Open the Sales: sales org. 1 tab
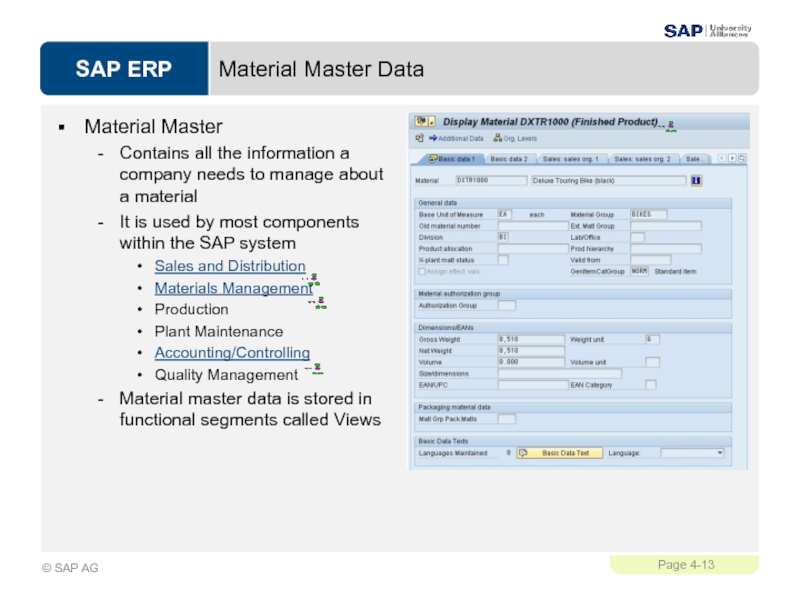This screenshot has width=800, height=600. [x=570, y=159]
